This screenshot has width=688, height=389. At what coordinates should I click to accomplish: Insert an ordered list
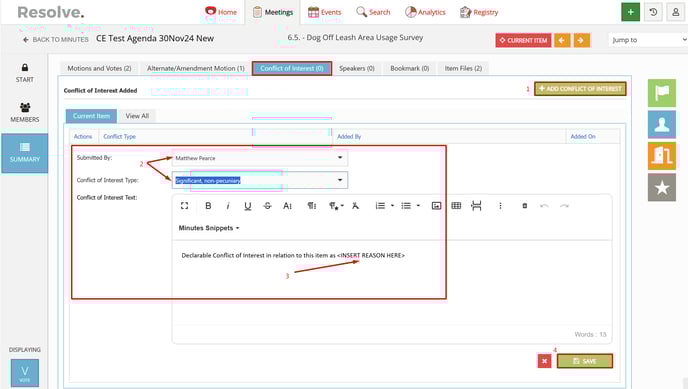pos(380,206)
